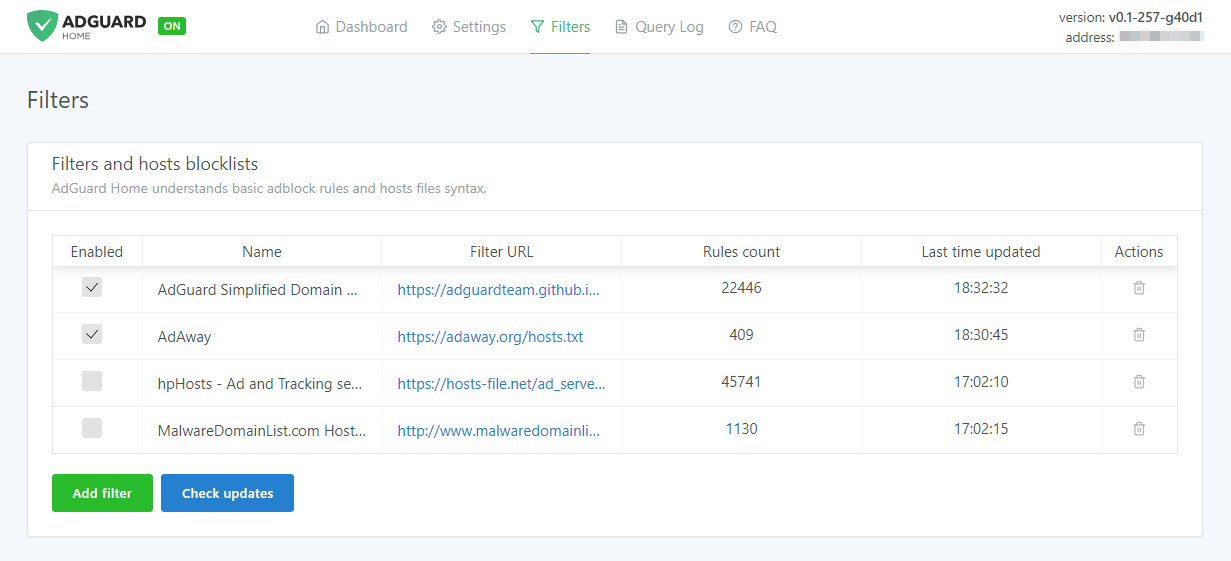Click the green ON status badge
This screenshot has width=1231, height=561.
[172, 26]
